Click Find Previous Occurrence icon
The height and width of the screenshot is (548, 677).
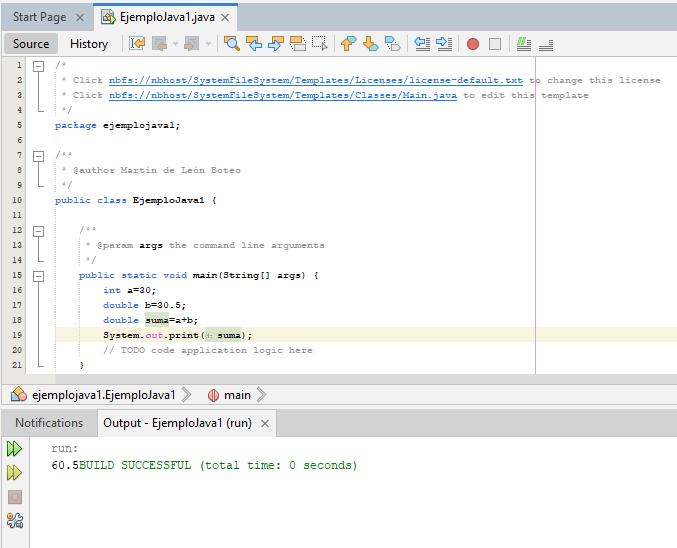click(254, 44)
